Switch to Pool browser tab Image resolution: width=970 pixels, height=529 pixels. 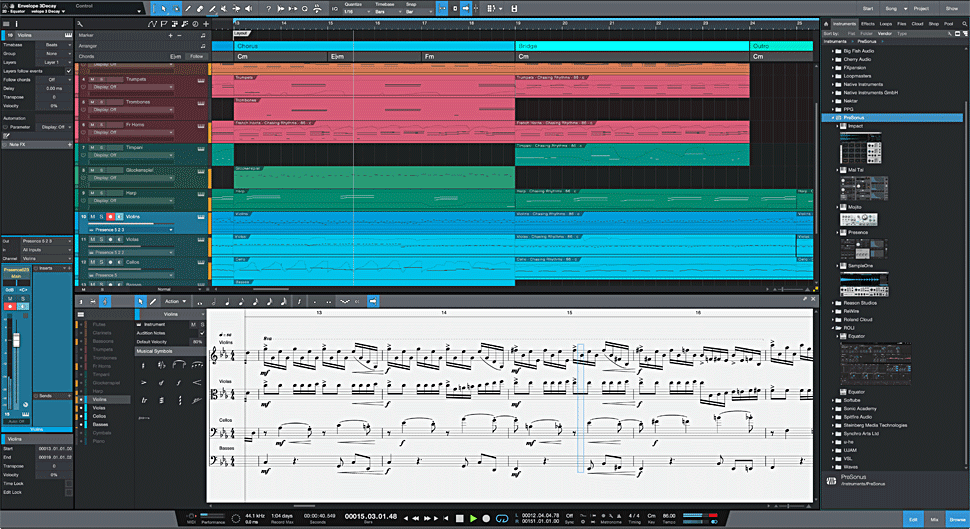point(948,24)
